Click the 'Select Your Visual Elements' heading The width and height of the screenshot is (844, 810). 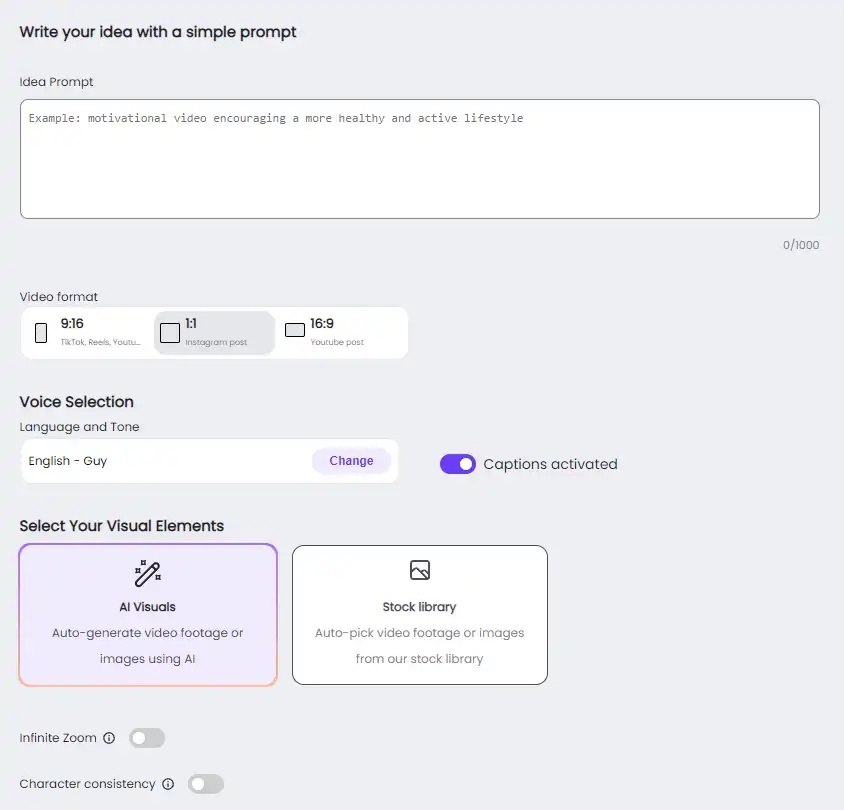click(122, 526)
